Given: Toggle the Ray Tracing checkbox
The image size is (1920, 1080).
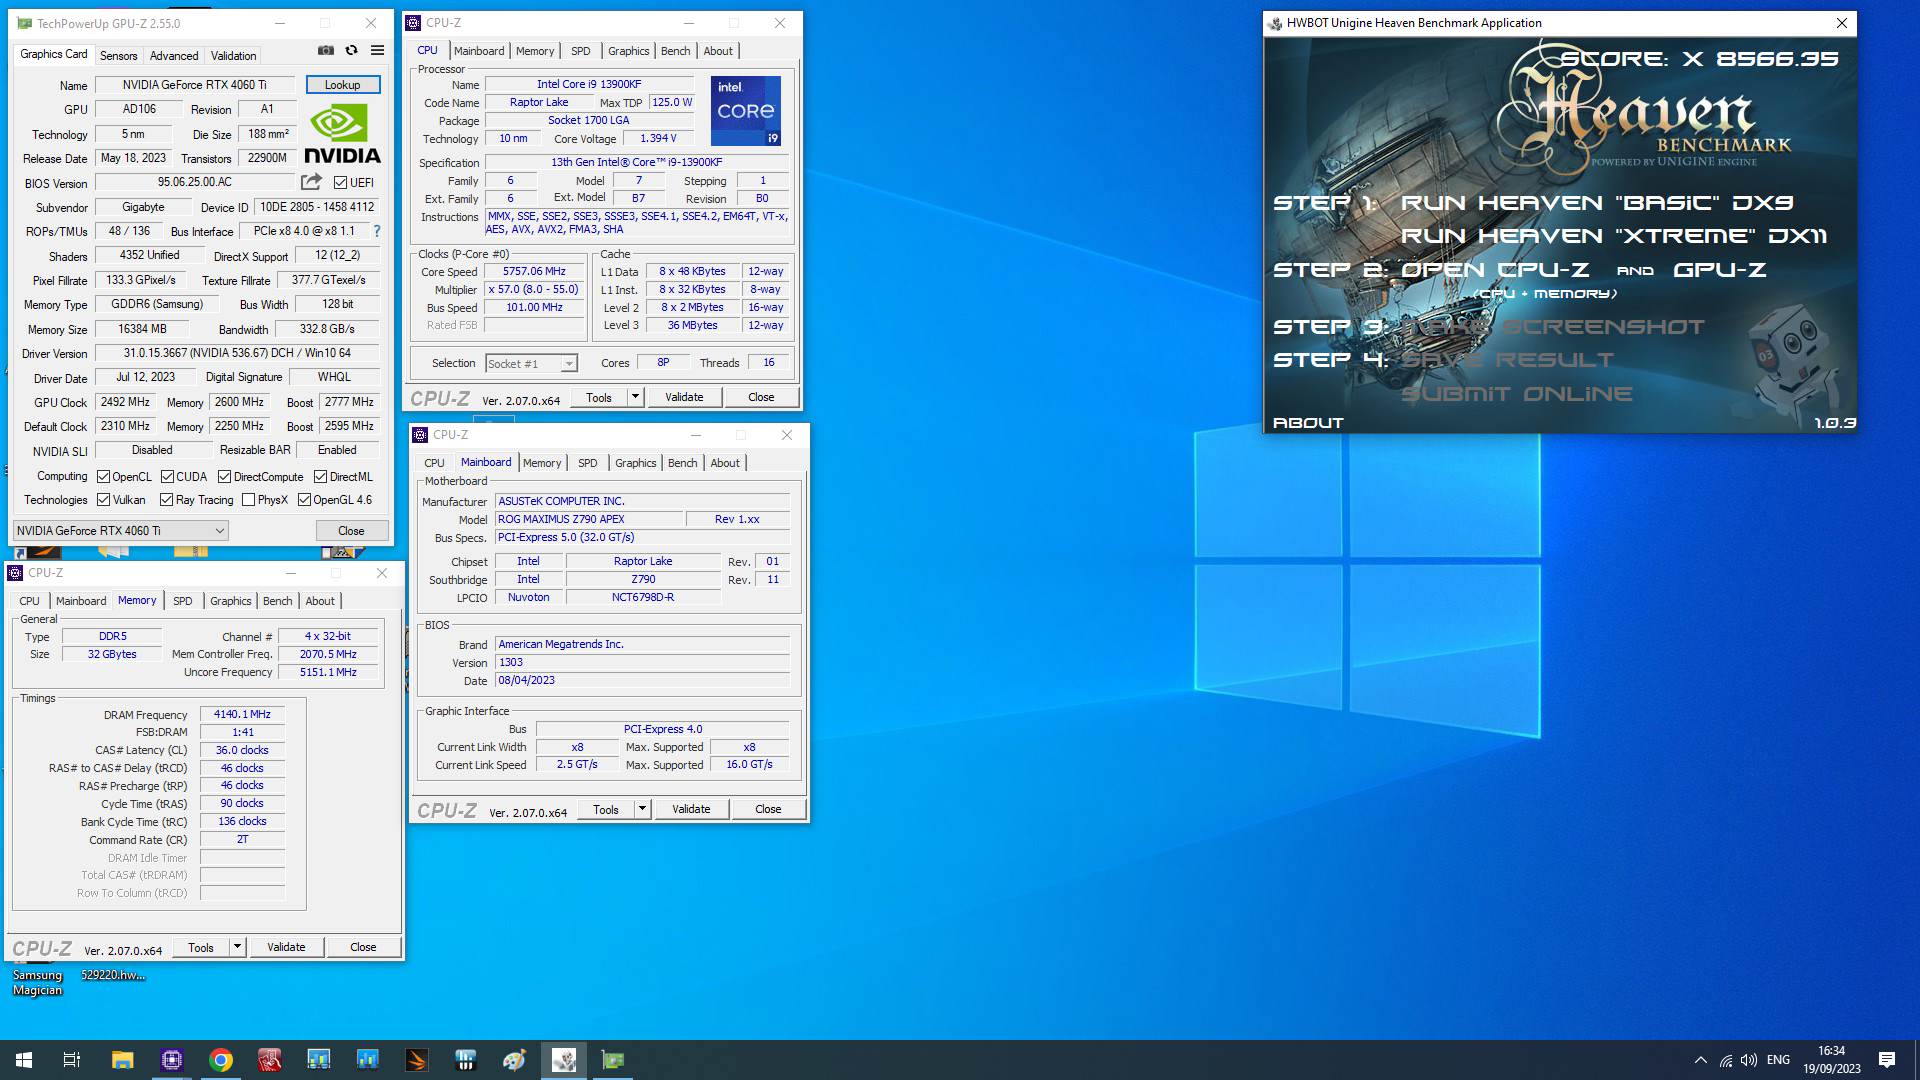Looking at the screenshot, I should point(167,500).
